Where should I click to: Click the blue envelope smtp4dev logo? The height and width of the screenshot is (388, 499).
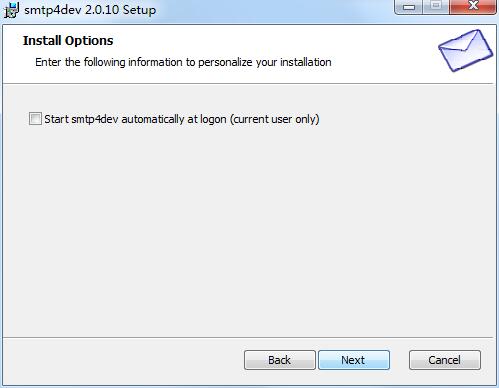[465, 50]
